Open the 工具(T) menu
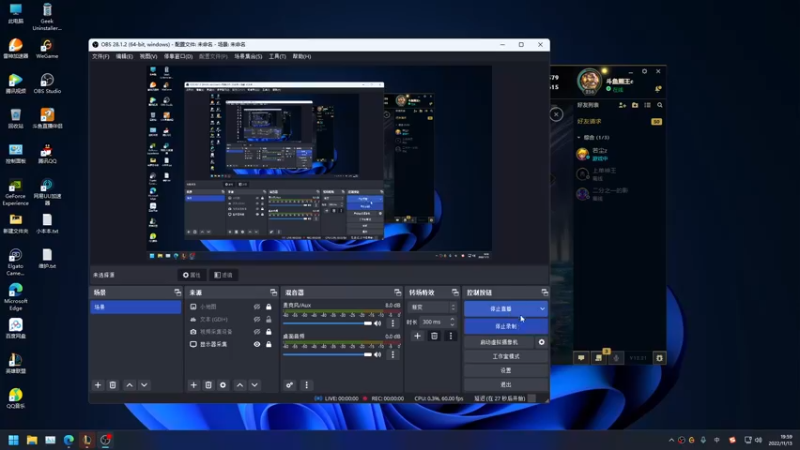The width and height of the screenshot is (800, 450). pos(278,56)
